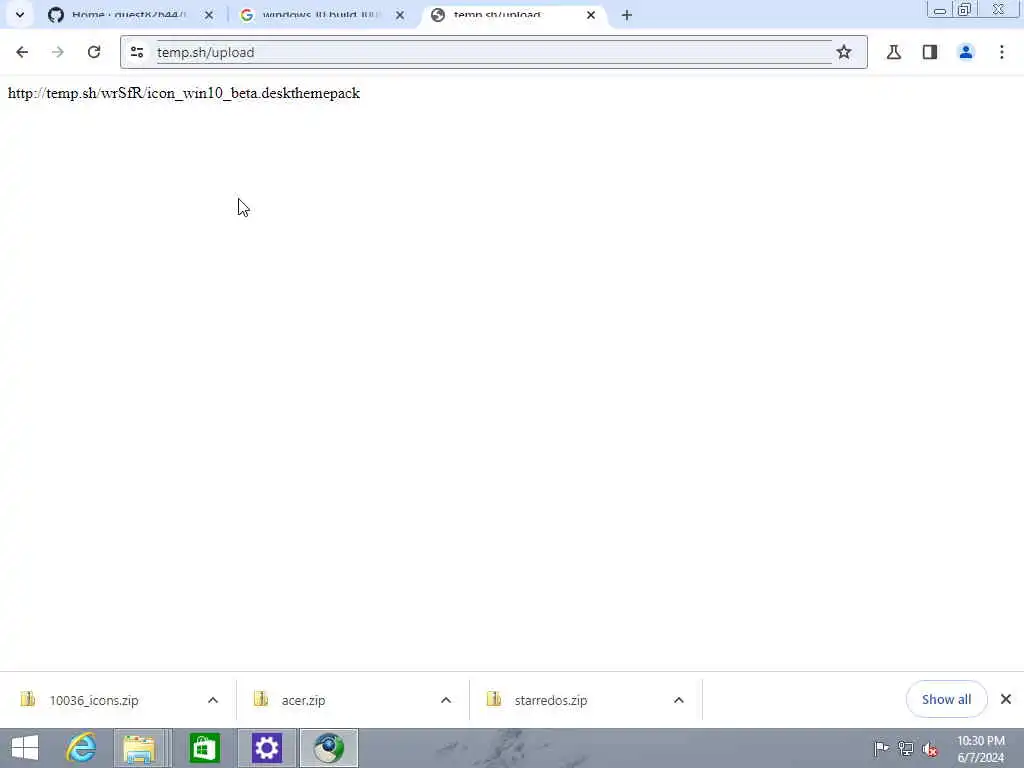The image size is (1024, 768).
Task: View site information icon in address bar
Action: click(136, 52)
